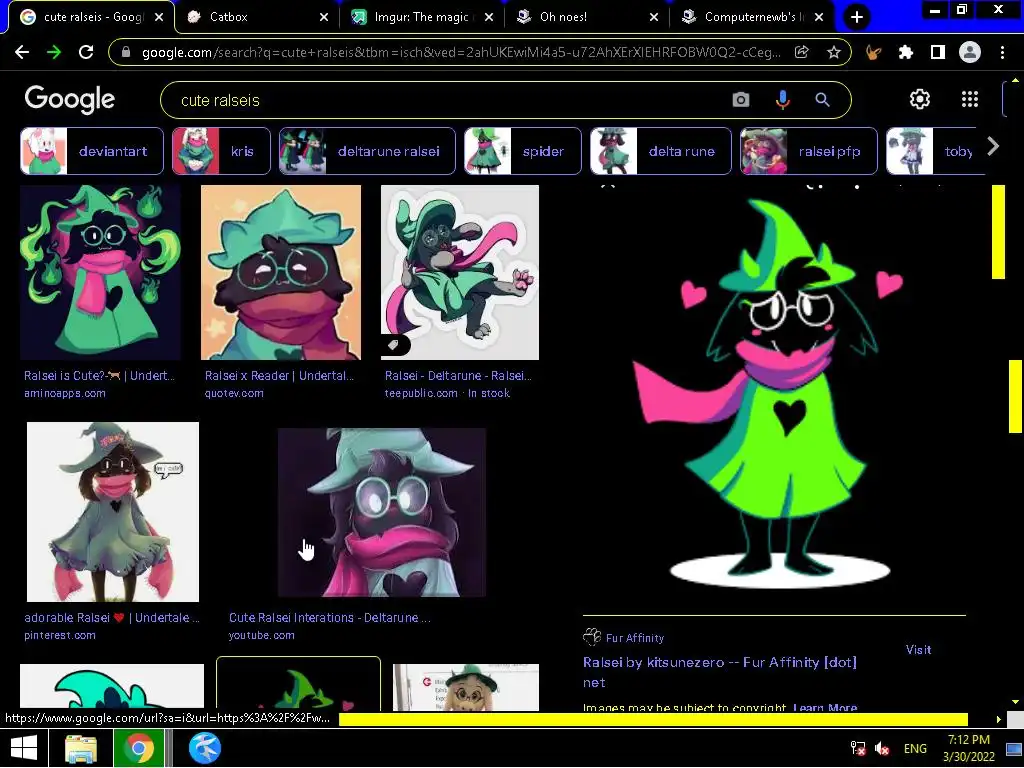Open the Extensions puzzle icon
1024x768 pixels.
[x=905, y=52]
